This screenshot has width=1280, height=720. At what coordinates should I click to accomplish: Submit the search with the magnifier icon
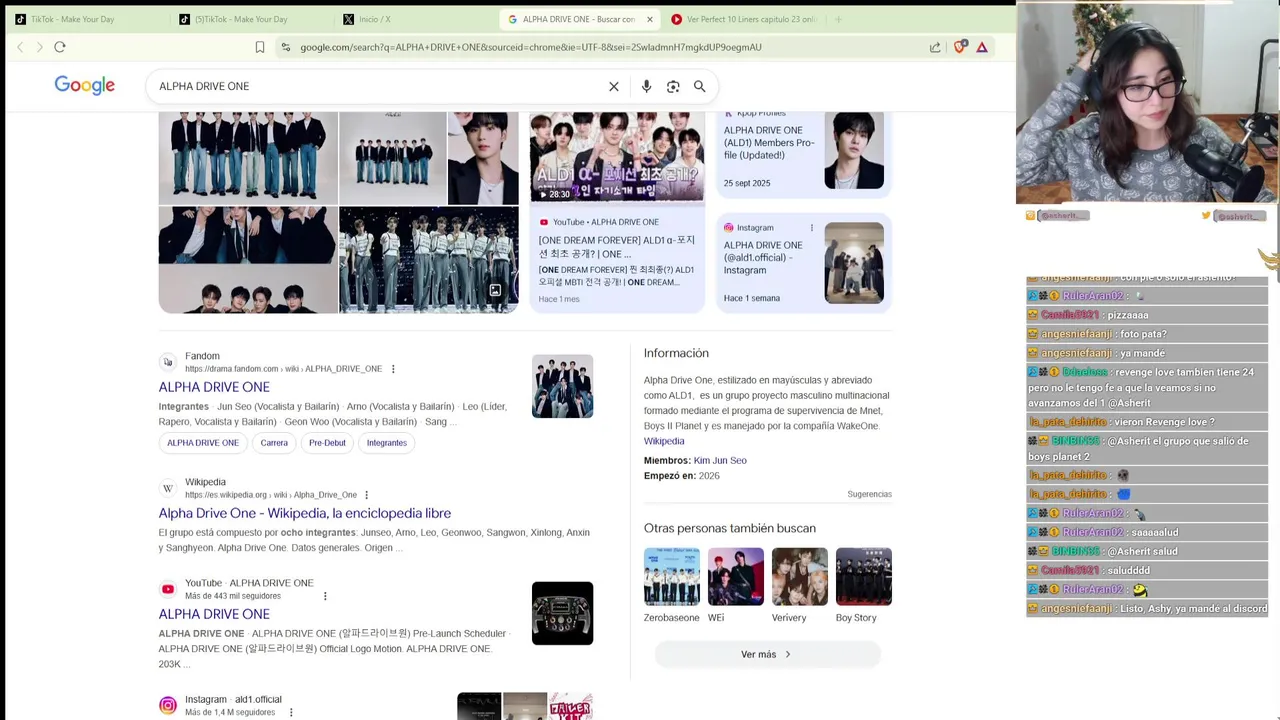coord(700,87)
